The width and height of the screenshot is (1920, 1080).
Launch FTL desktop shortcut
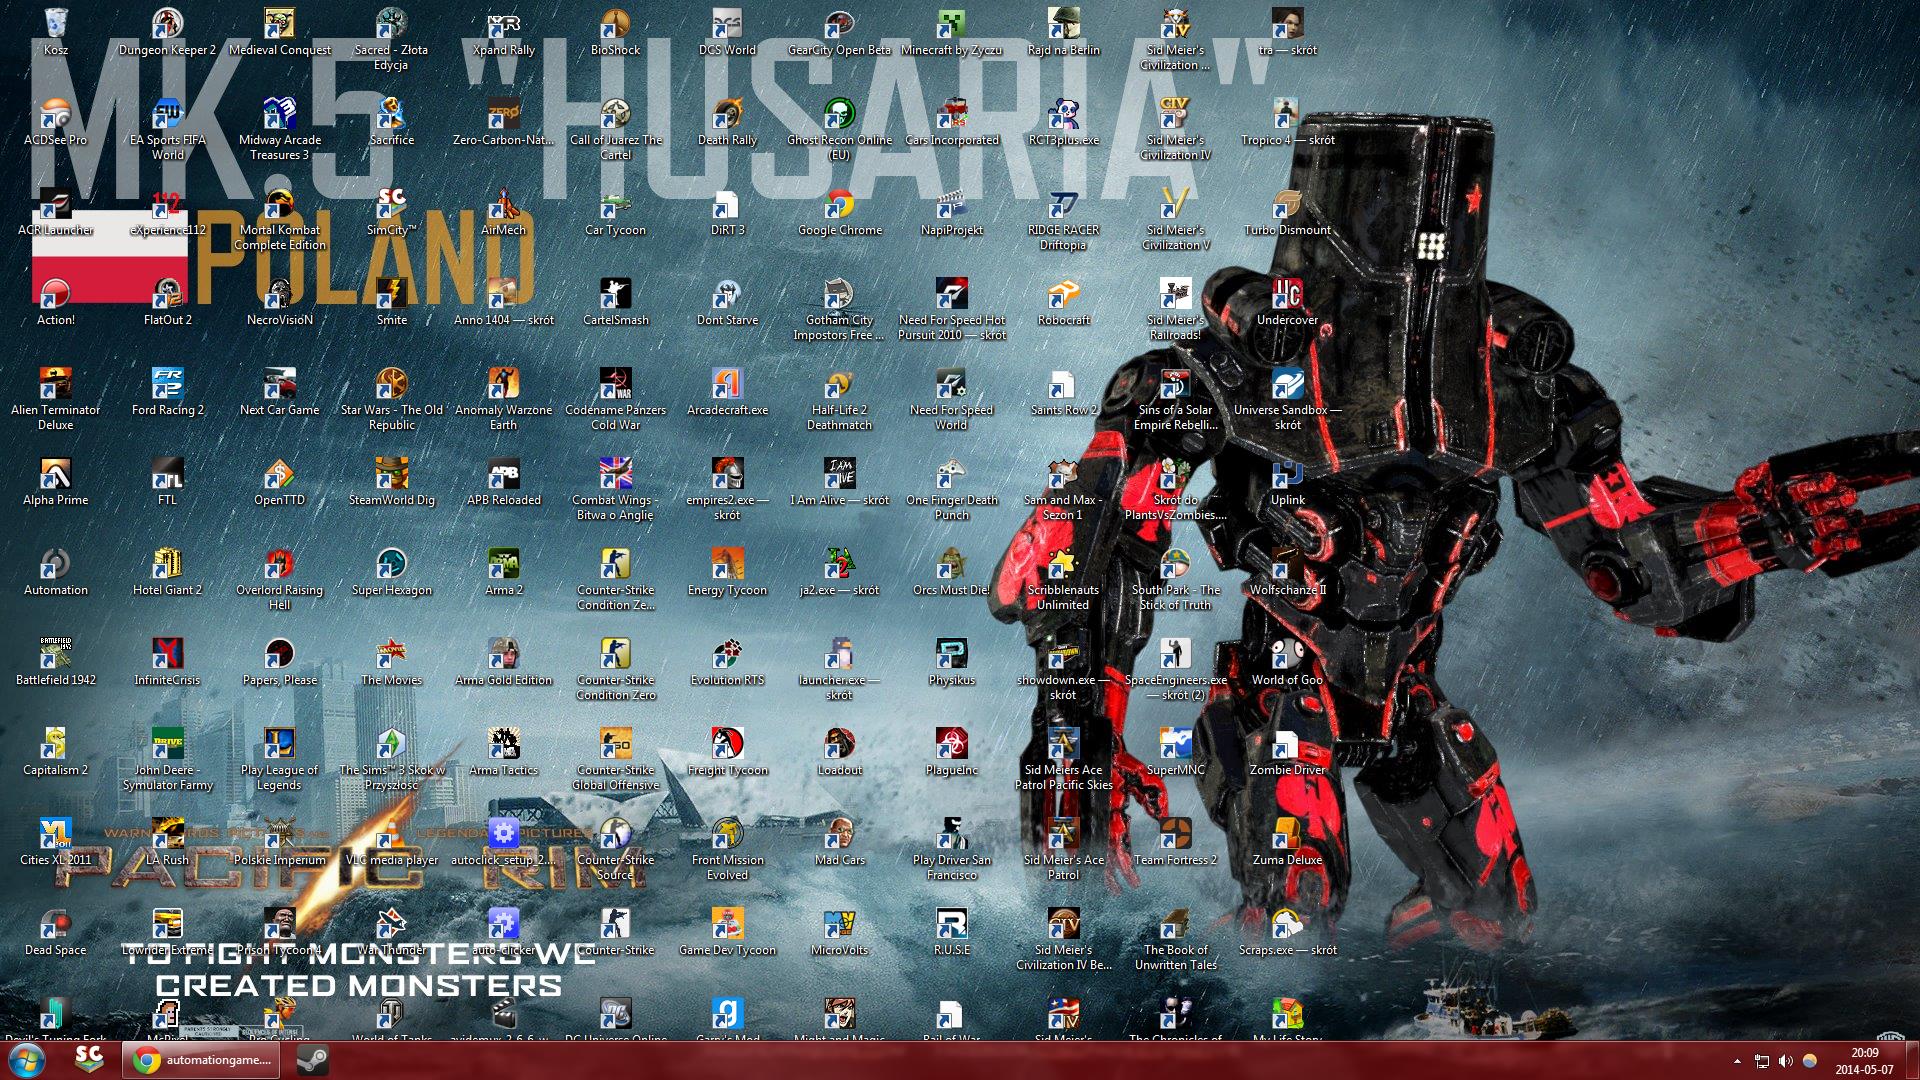pyautogui.click(x=168, y=481)
